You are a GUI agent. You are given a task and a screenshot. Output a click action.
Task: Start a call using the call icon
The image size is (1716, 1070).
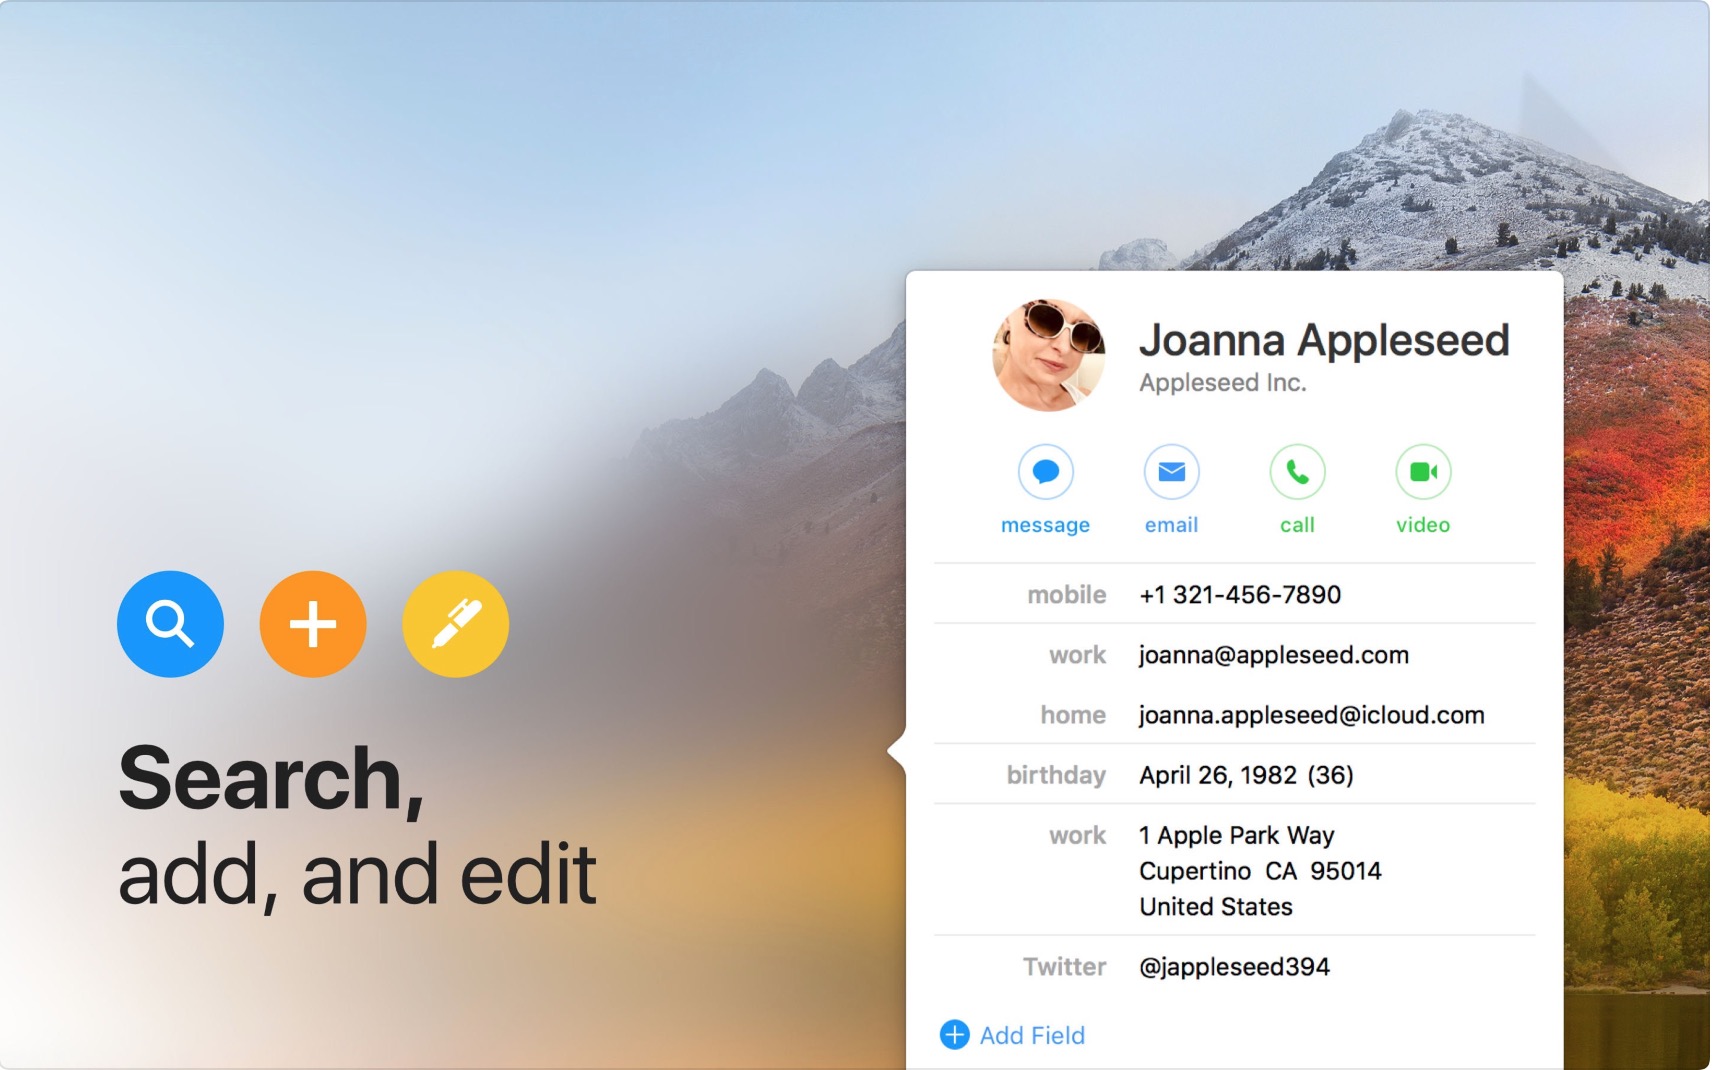(1298, 472)
